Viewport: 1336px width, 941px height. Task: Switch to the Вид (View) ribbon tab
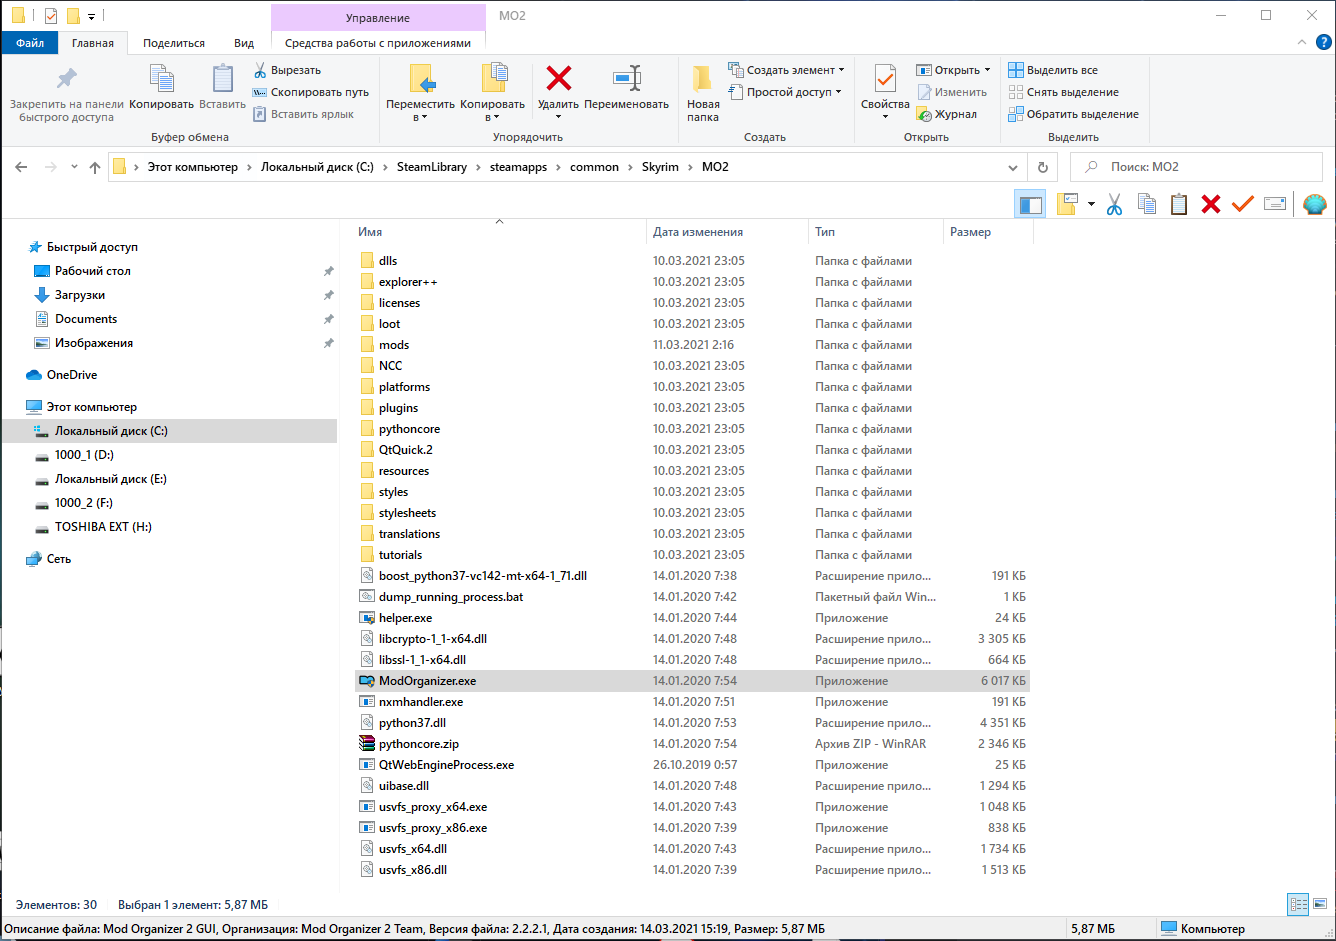click(244, 43)
